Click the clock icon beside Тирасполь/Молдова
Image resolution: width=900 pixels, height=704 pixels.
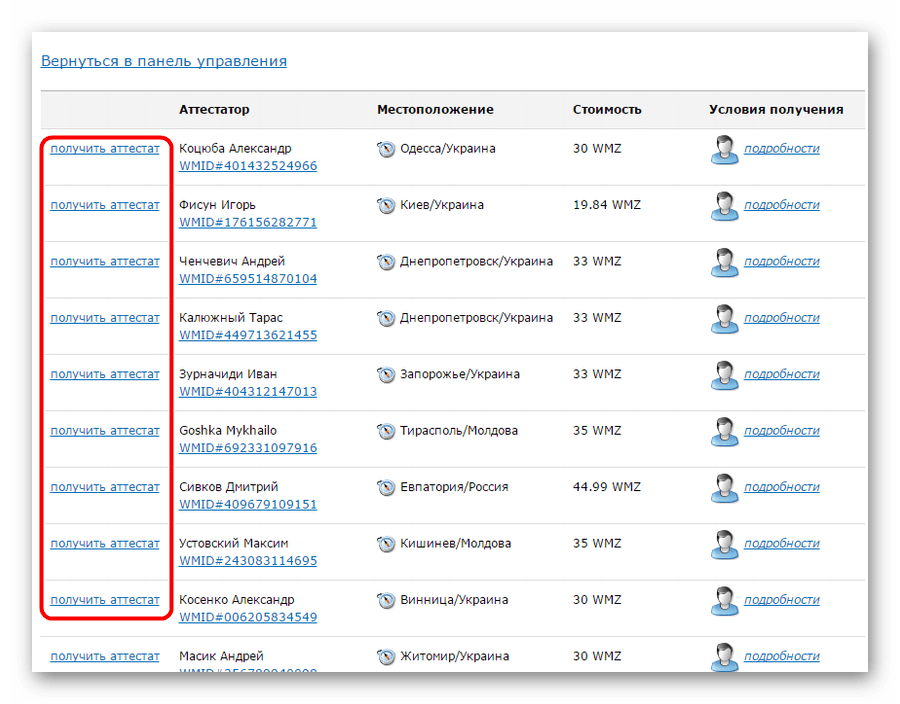pyautogui.click(x=386, y=432)
